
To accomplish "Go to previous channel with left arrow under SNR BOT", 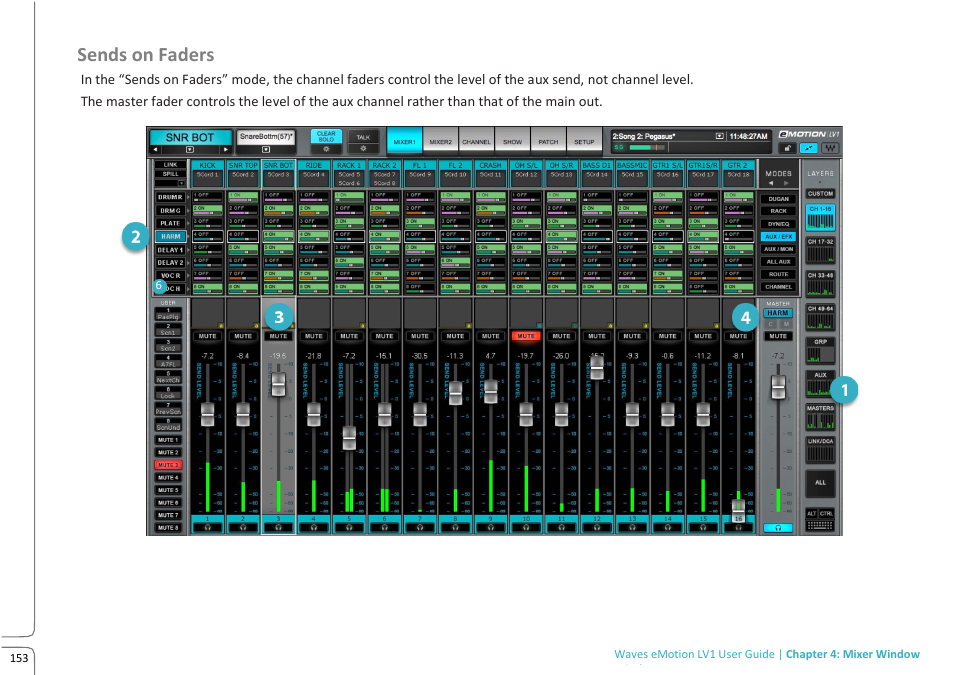I will pos(156,150).
